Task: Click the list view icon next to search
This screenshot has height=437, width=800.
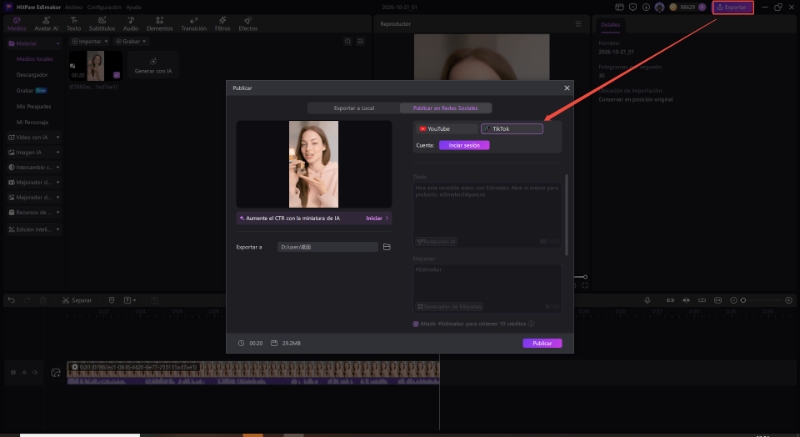Action: pos(360,41)
